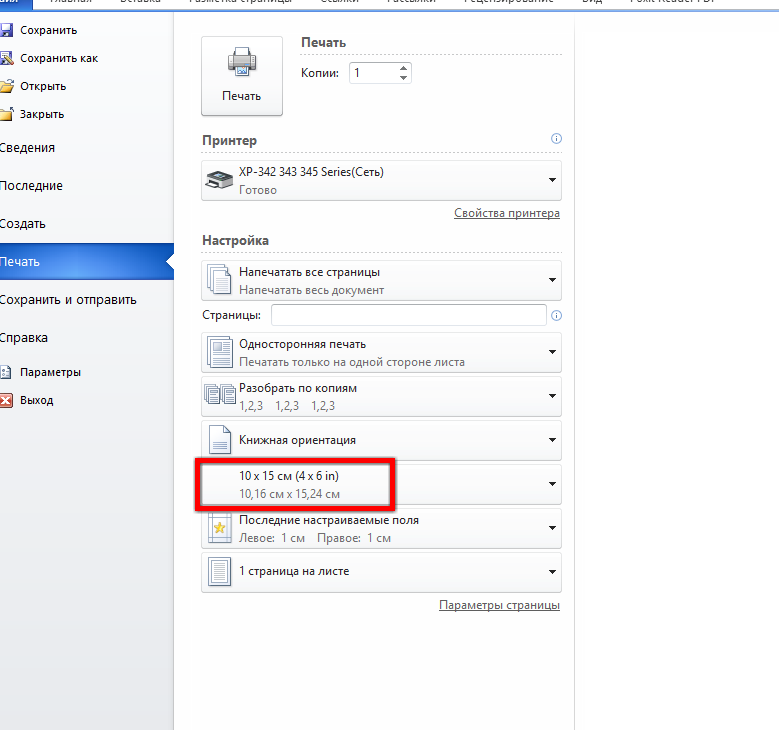This screenshot has height=730, width=779.
Task: Click the Страницы: label text
Action: point(232,315)
